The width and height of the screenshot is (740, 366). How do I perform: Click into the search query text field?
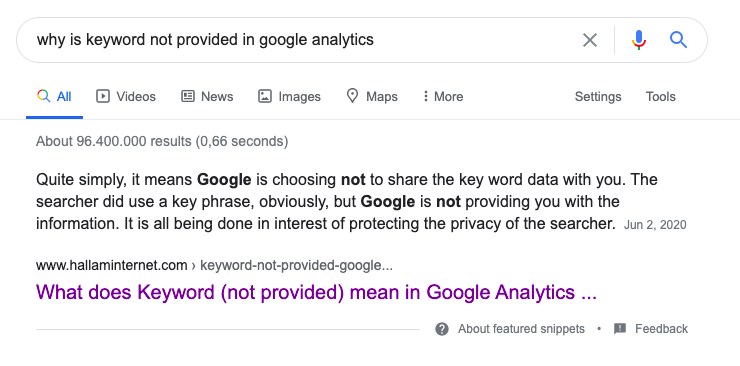[x=302, y=40]
